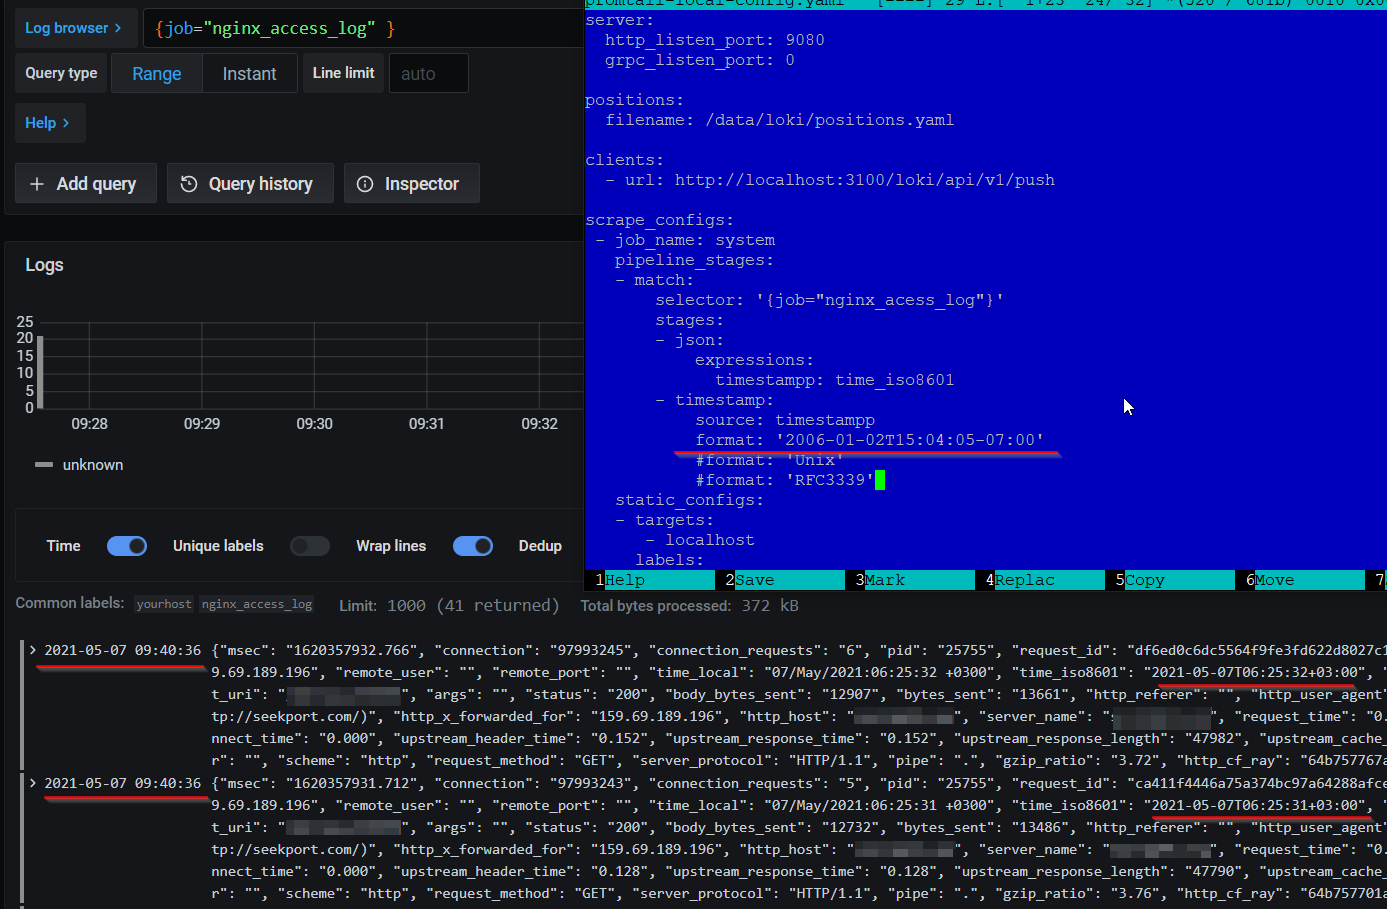The width and height of the screenshot is (1387, 909).
Task: Disable the Time toggle
Action: 127,545
